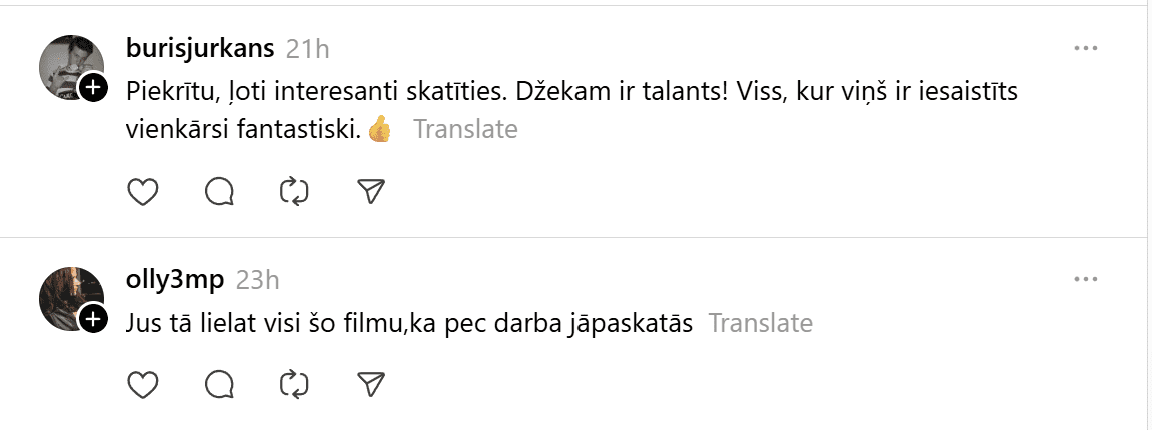Share the olly3mp comment

click(371, 383)
